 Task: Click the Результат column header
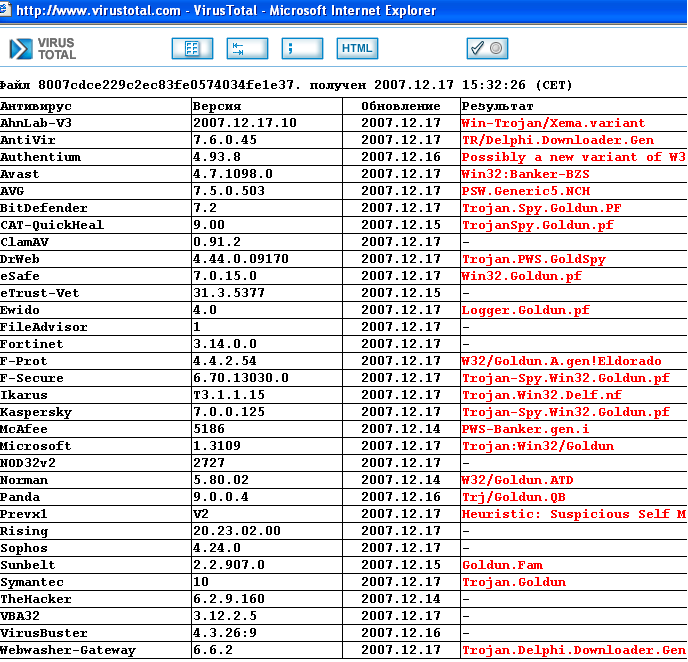497,106
